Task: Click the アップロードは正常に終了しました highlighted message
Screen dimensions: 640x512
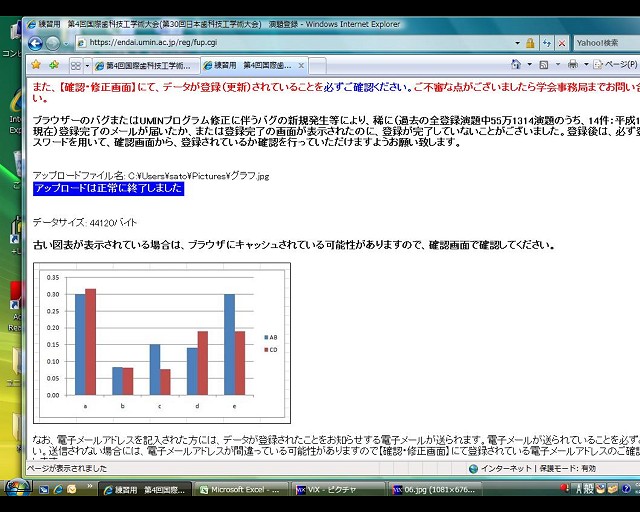Action: coord(108,188)
